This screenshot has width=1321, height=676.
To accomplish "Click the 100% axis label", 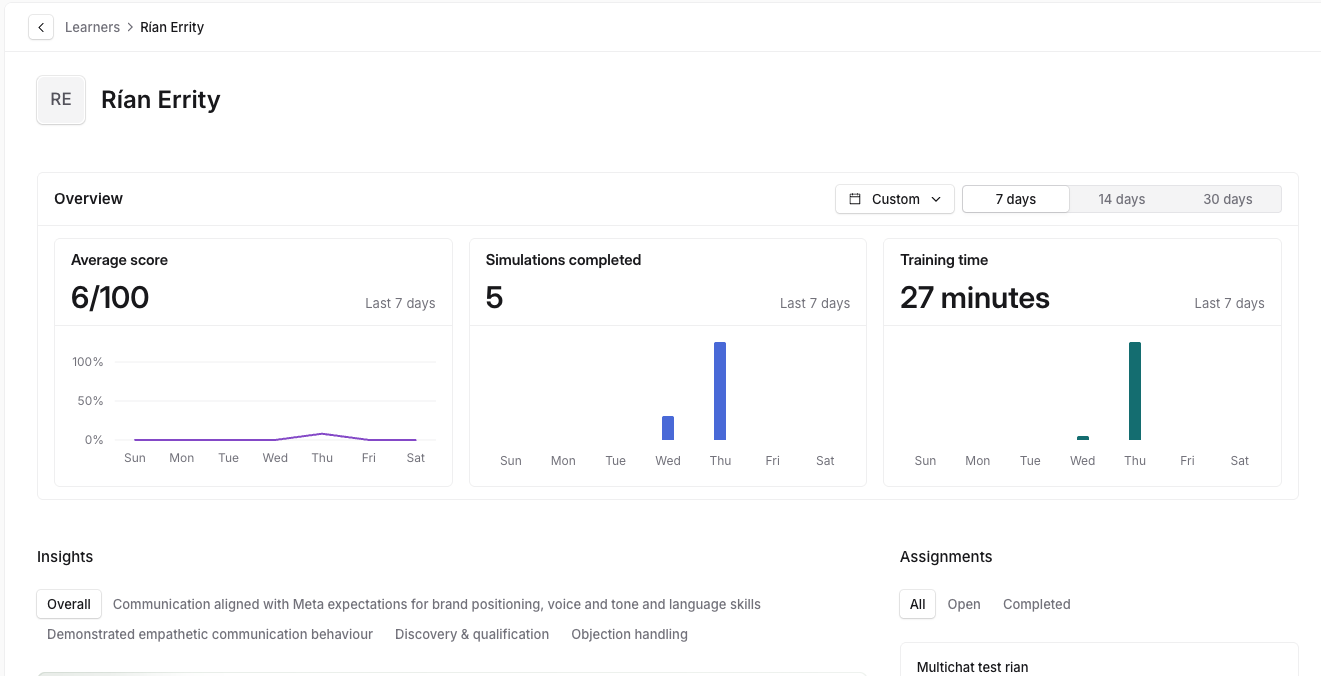I will [x=88, y=362].
